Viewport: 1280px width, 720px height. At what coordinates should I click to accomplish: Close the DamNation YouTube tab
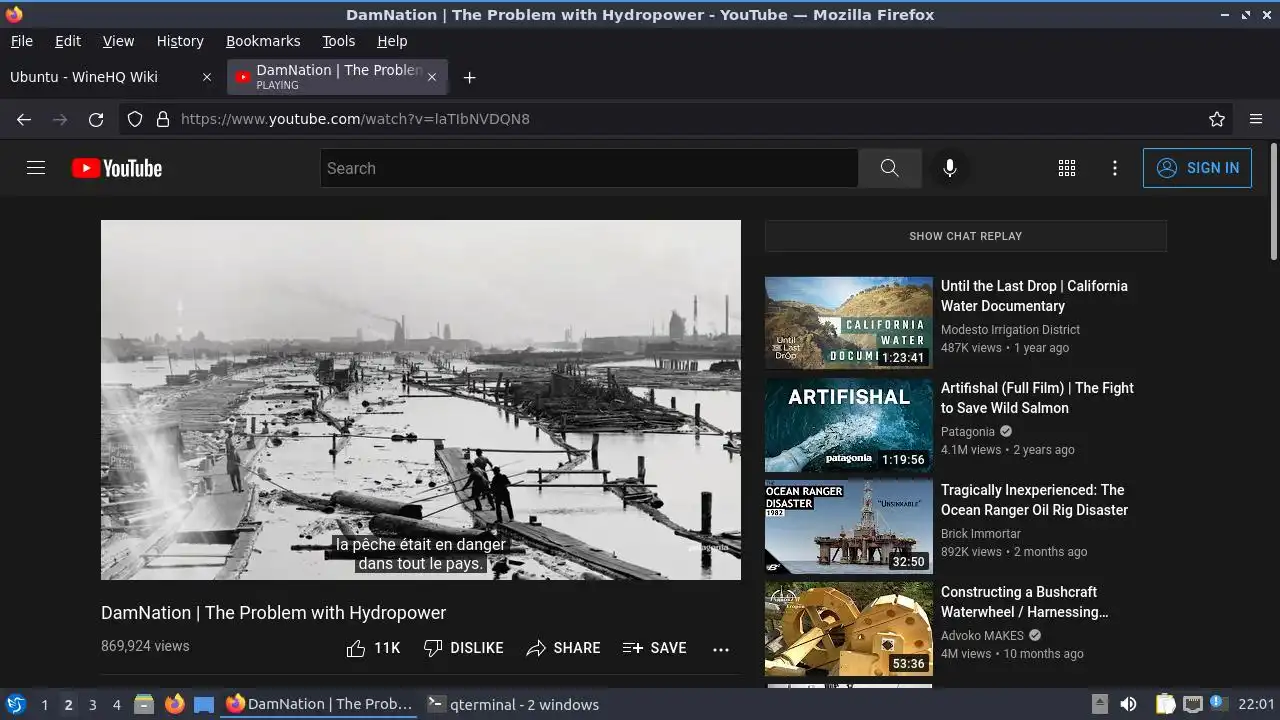pyautogui.click(x=432, y=77)
